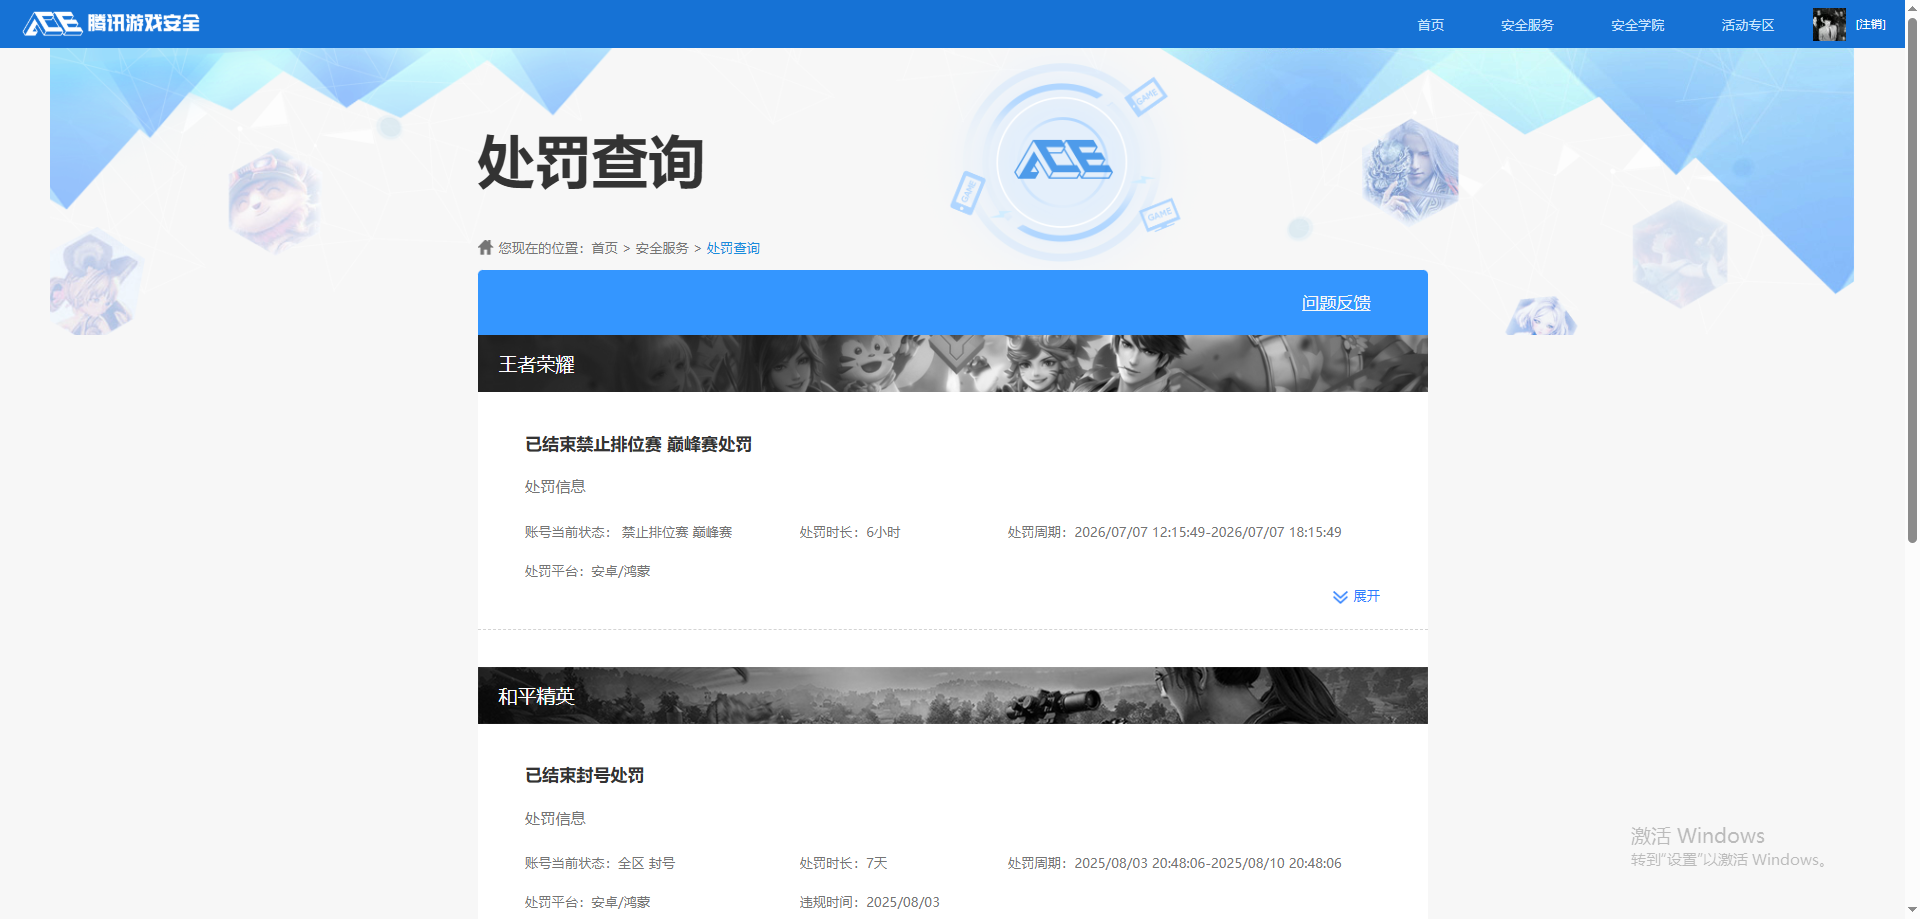Click the ACE 腾讯游戏安全 logo
Viewport: 1920px width, 919px height.
tap(111, 23)
